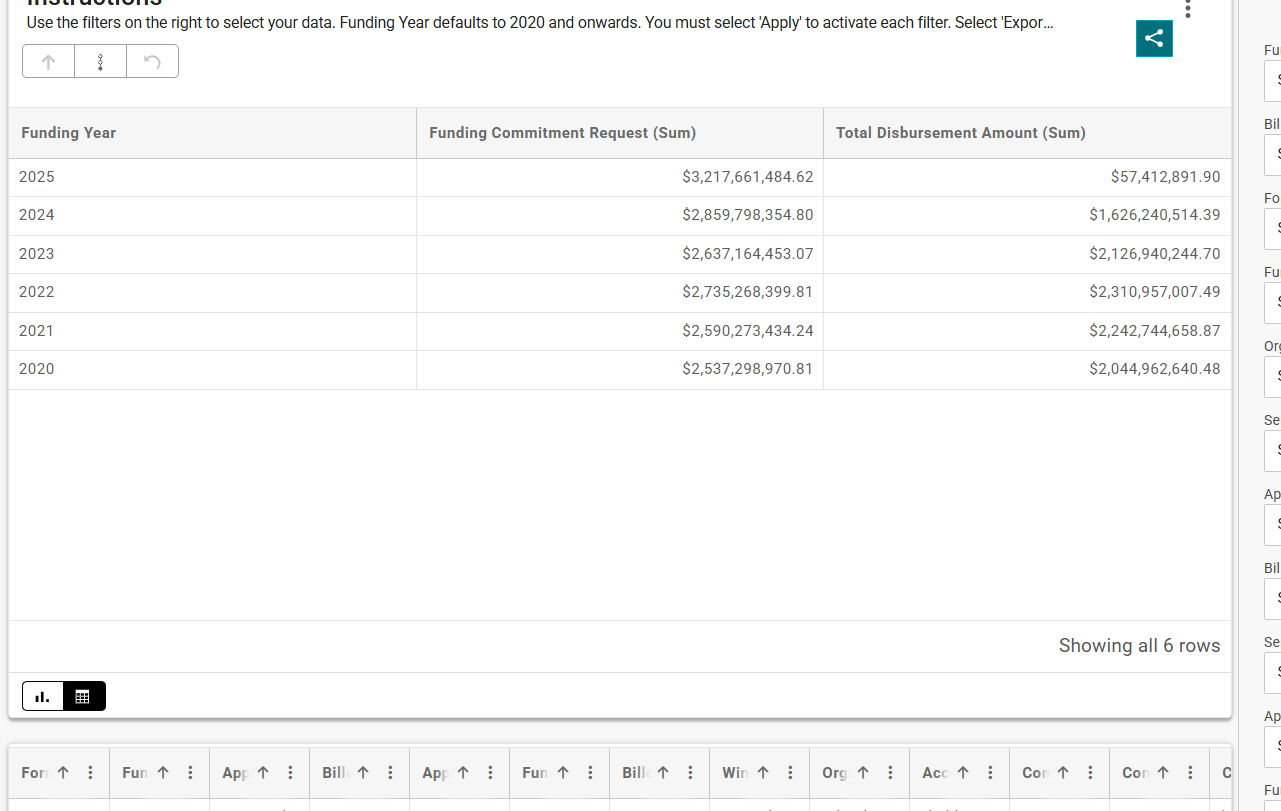
Task: Click the drill up arrow button
Action: (48, 62)
